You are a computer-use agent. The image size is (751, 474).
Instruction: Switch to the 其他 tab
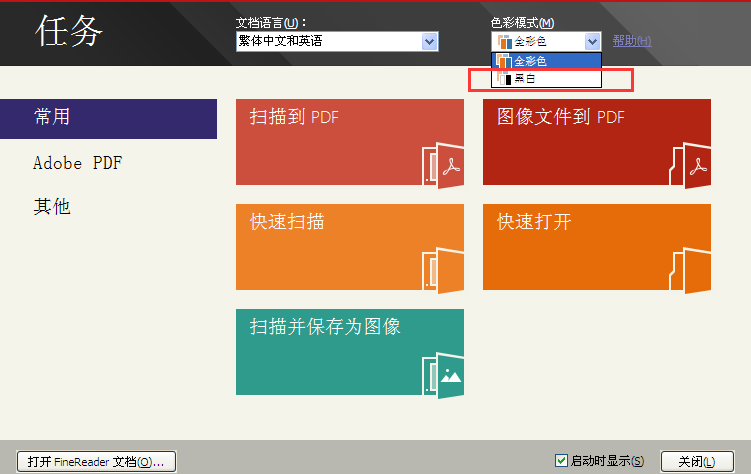point(52,207)
